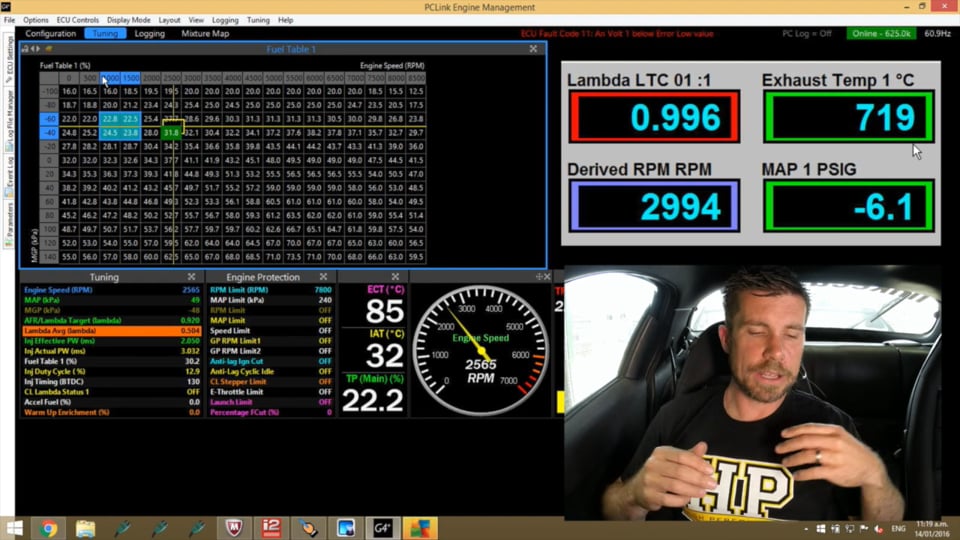
Task: Open the Help menu
Action: point(285,20)
